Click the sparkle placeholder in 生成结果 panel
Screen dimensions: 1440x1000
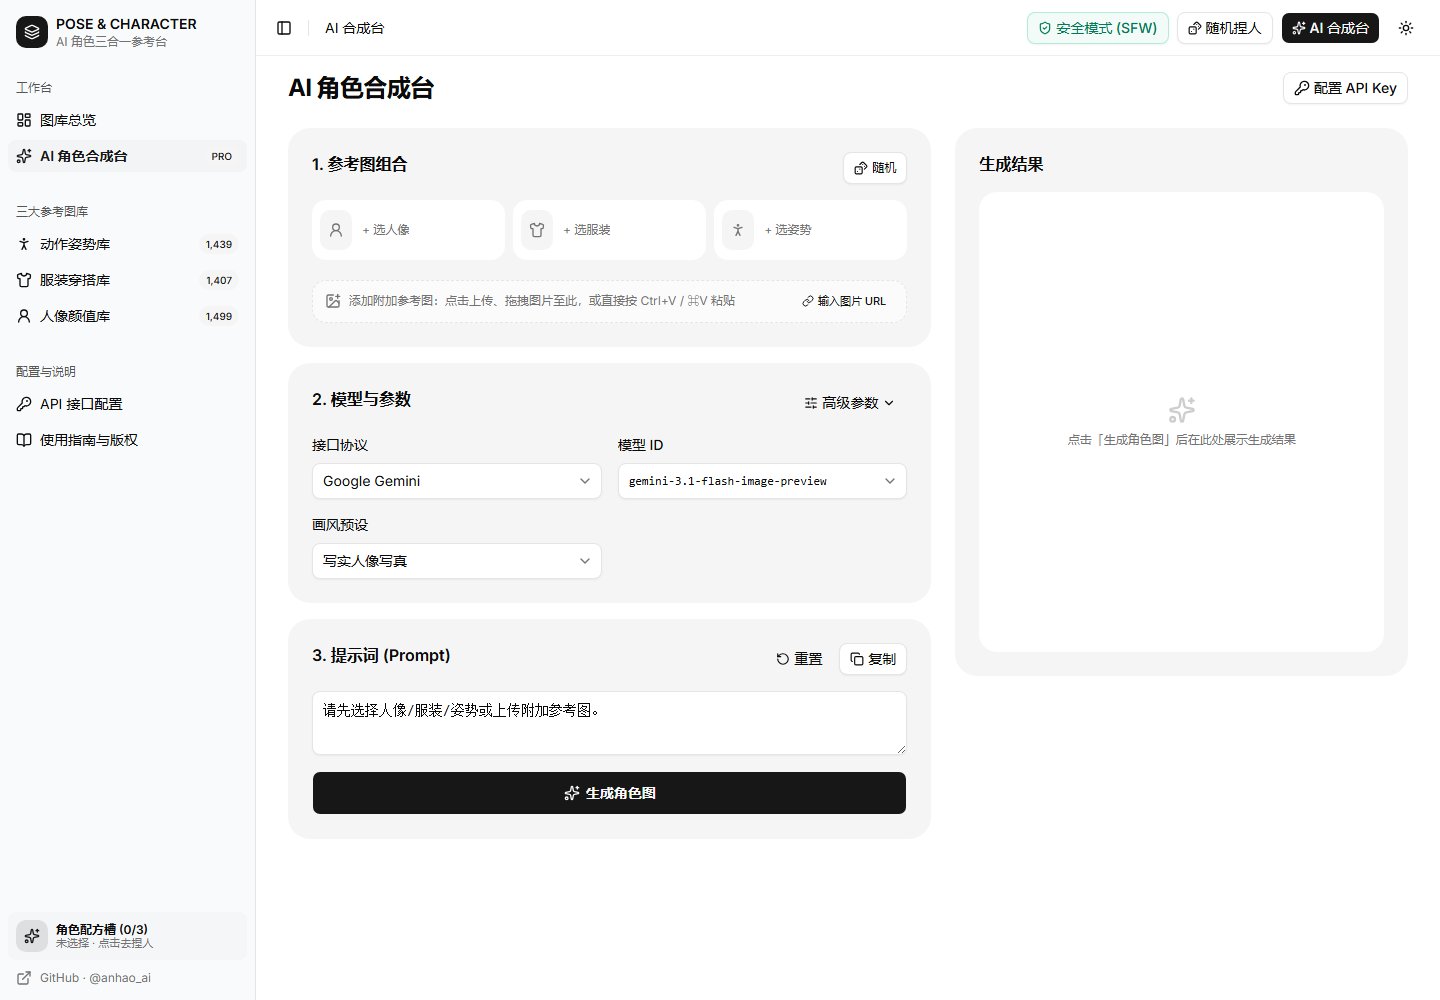1181,410
